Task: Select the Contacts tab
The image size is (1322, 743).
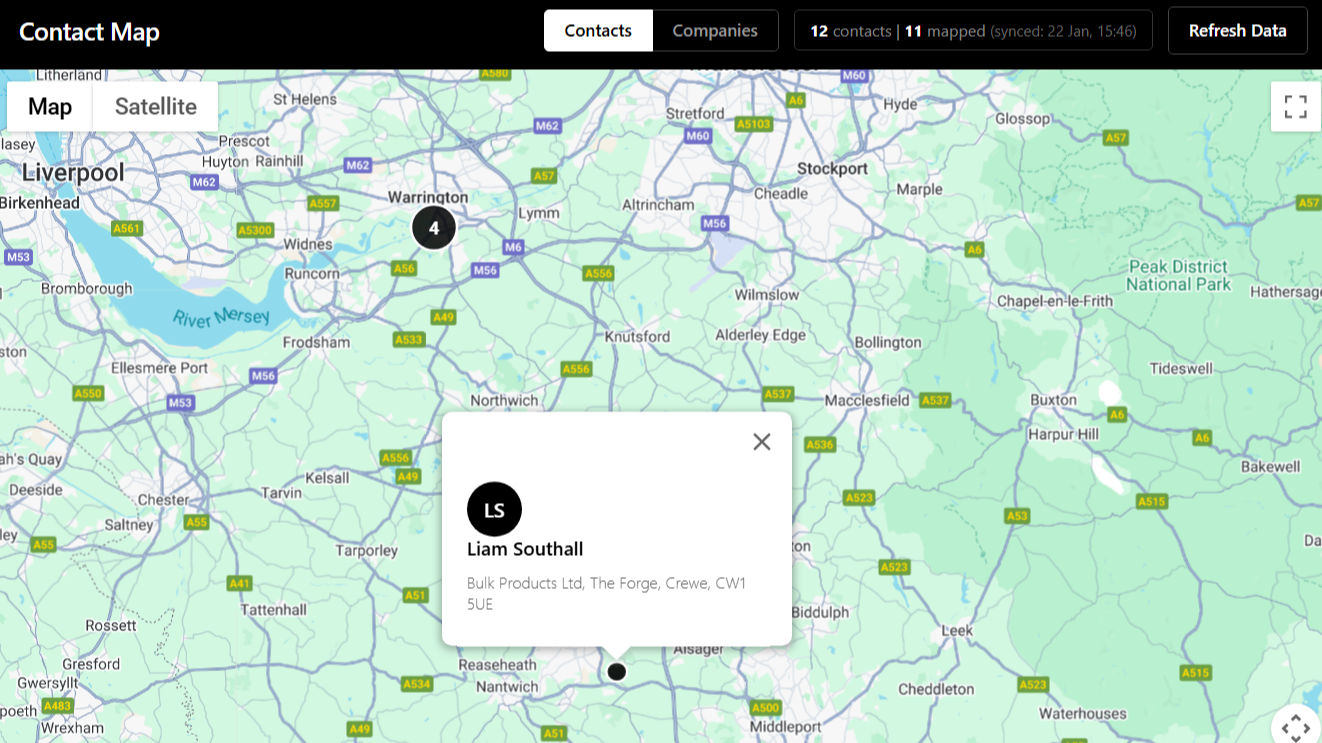Action: 598,31
